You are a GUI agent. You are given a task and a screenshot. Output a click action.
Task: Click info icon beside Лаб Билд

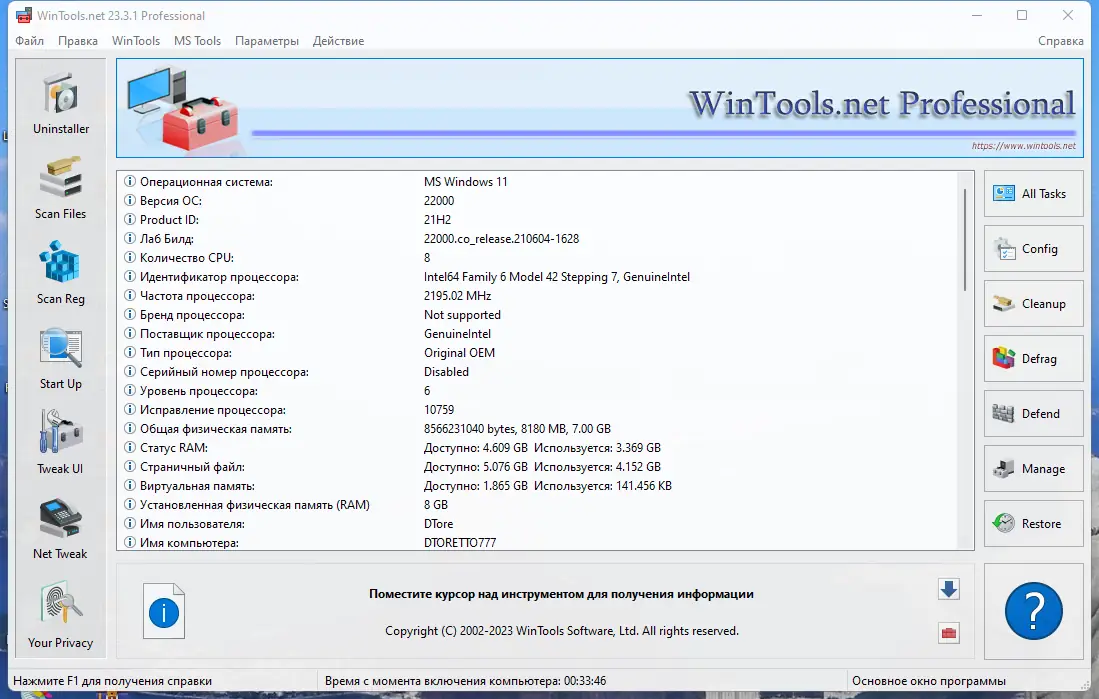tap(130, 238)
